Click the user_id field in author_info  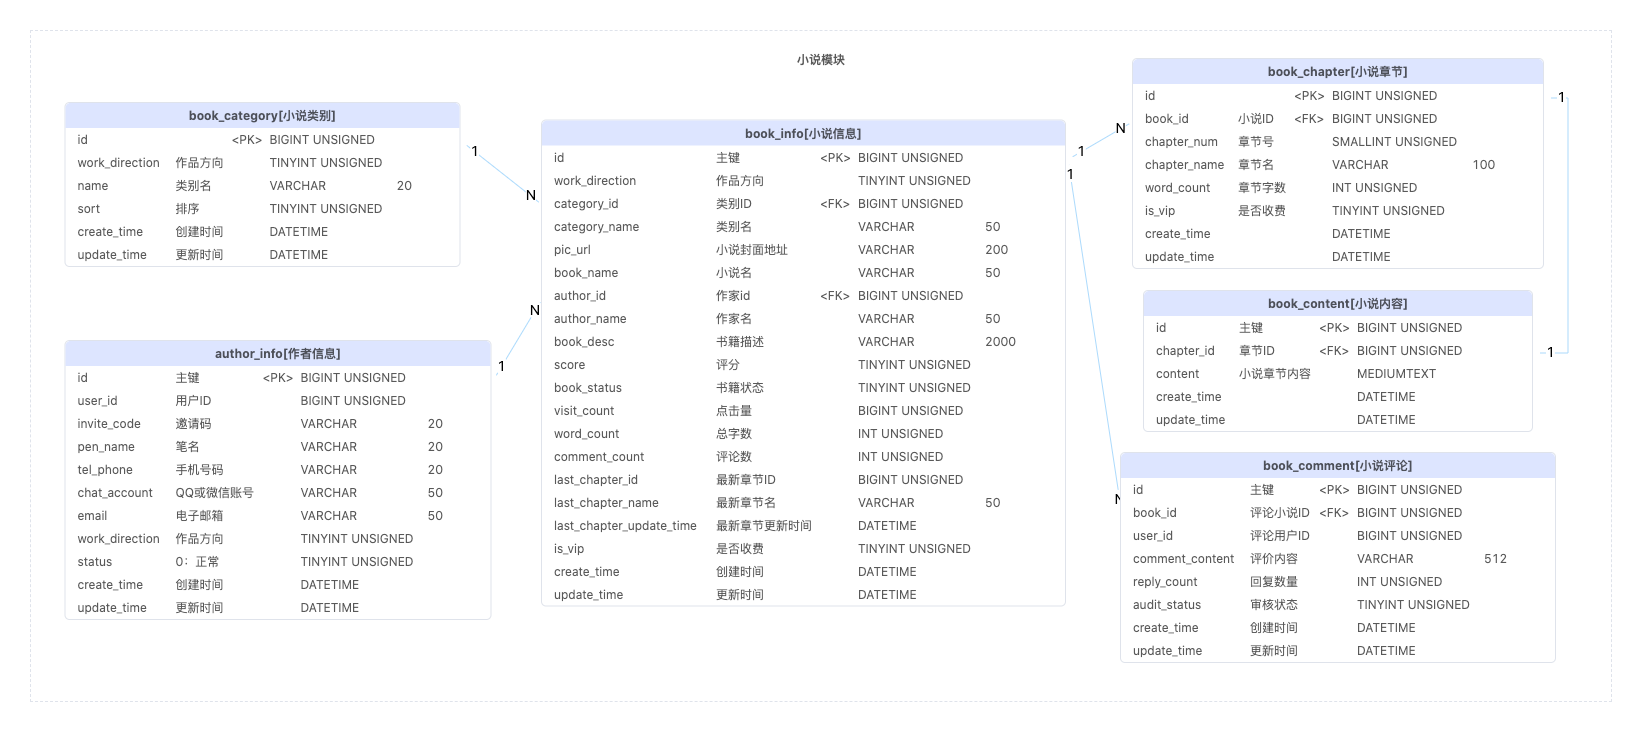(278, 401)
